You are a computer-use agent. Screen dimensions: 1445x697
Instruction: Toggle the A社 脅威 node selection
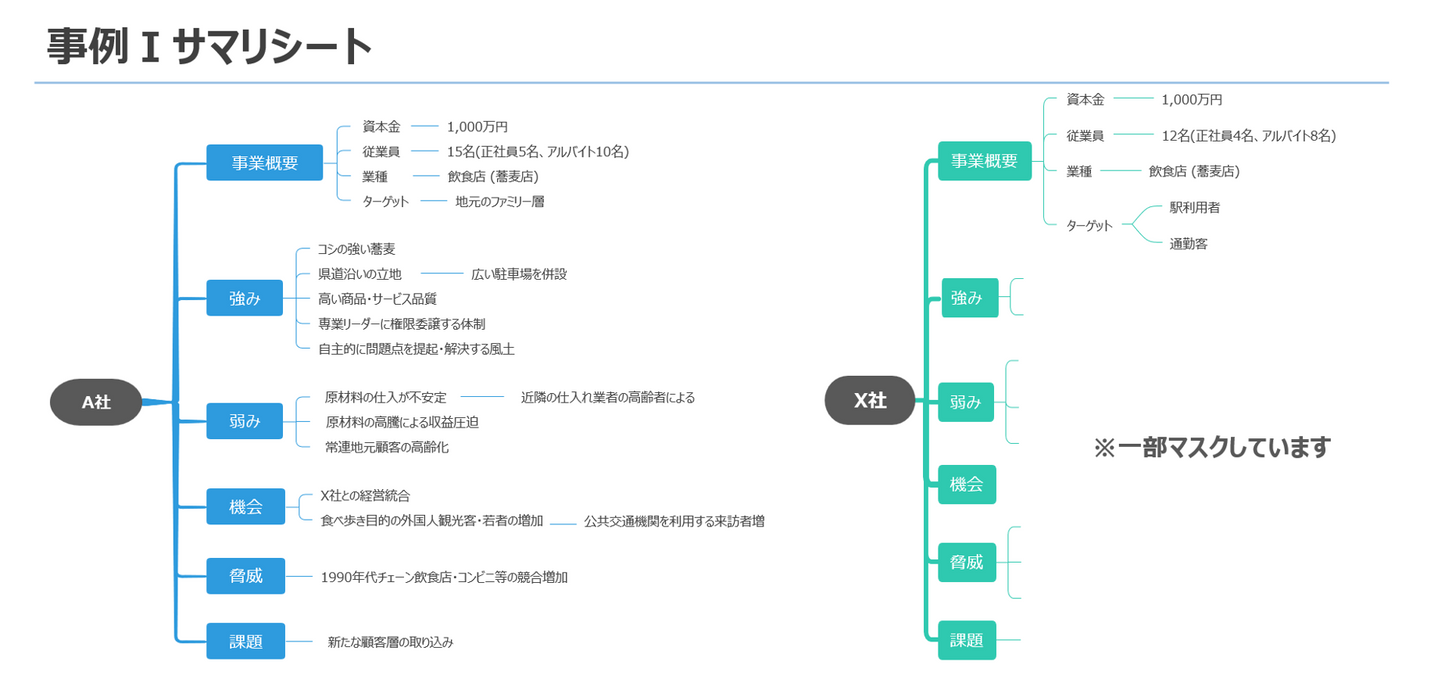tap(245, 576)
